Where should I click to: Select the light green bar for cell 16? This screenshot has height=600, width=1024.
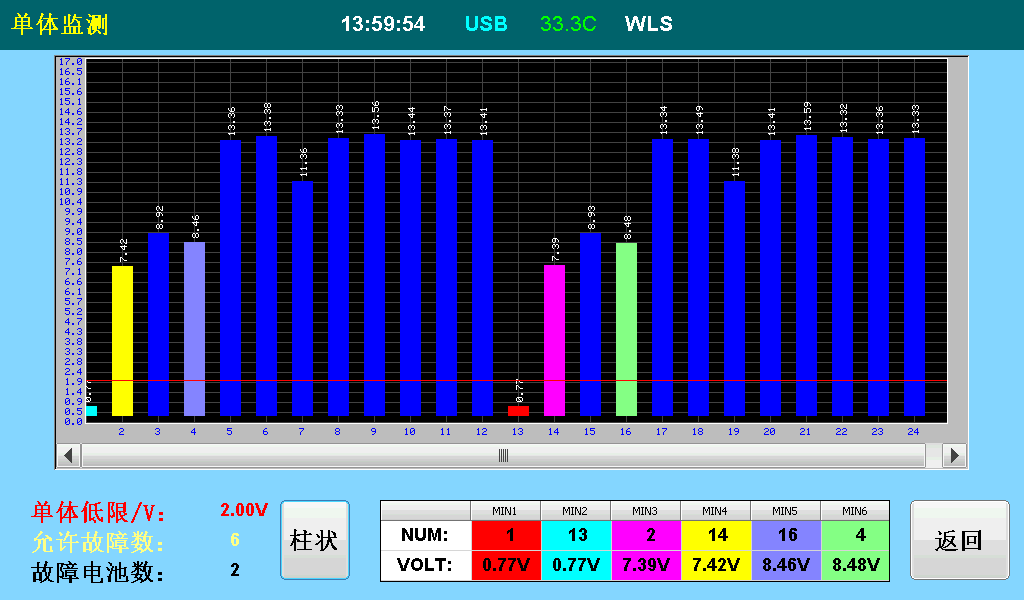[x=626, y=330]
